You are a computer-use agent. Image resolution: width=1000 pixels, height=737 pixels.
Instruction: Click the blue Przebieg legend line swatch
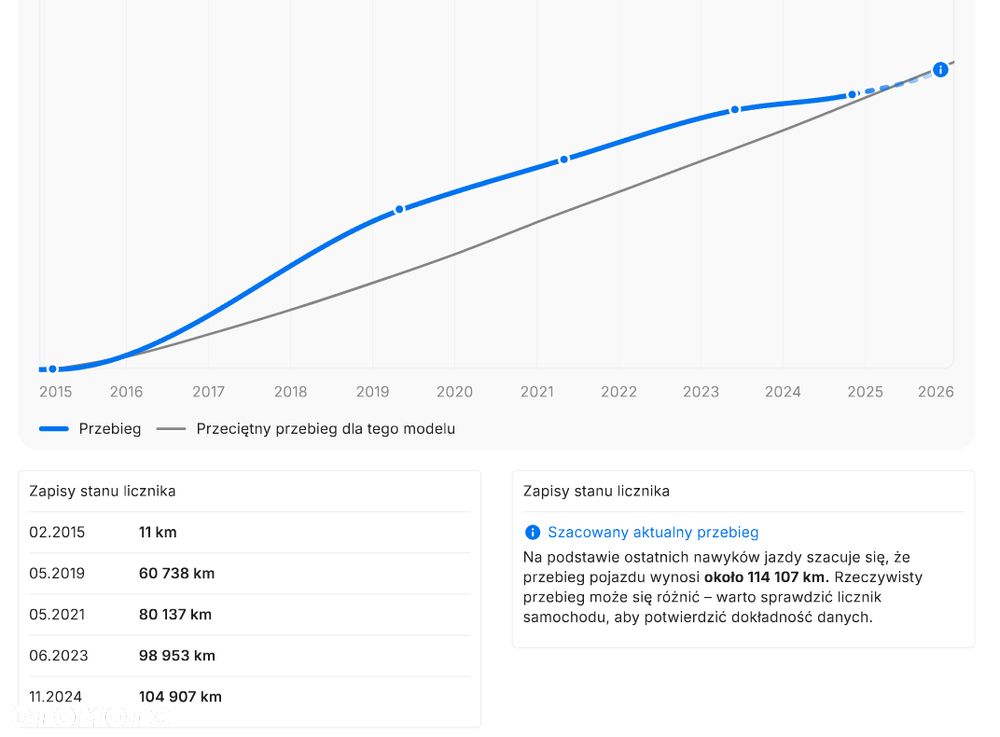[54, 429]
